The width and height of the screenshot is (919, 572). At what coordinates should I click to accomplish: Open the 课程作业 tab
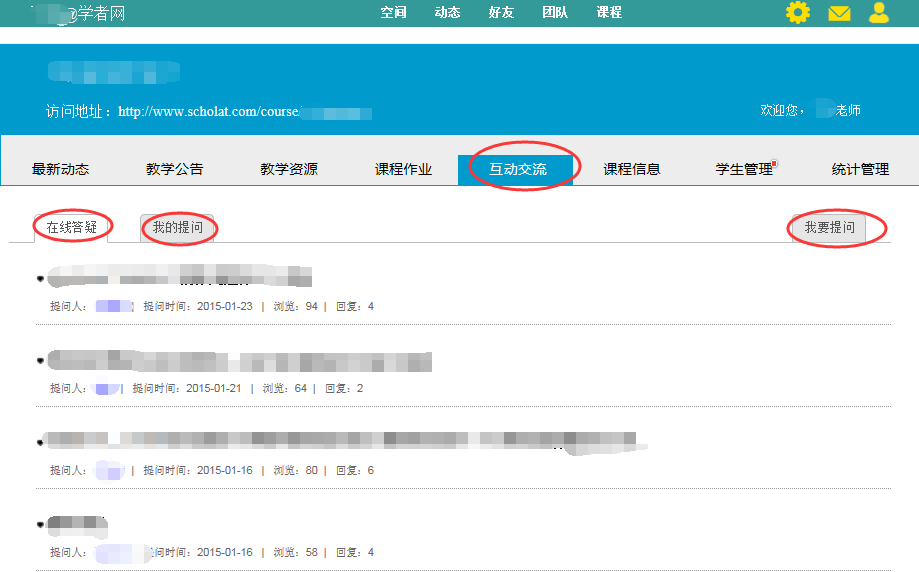coord(403,169)
